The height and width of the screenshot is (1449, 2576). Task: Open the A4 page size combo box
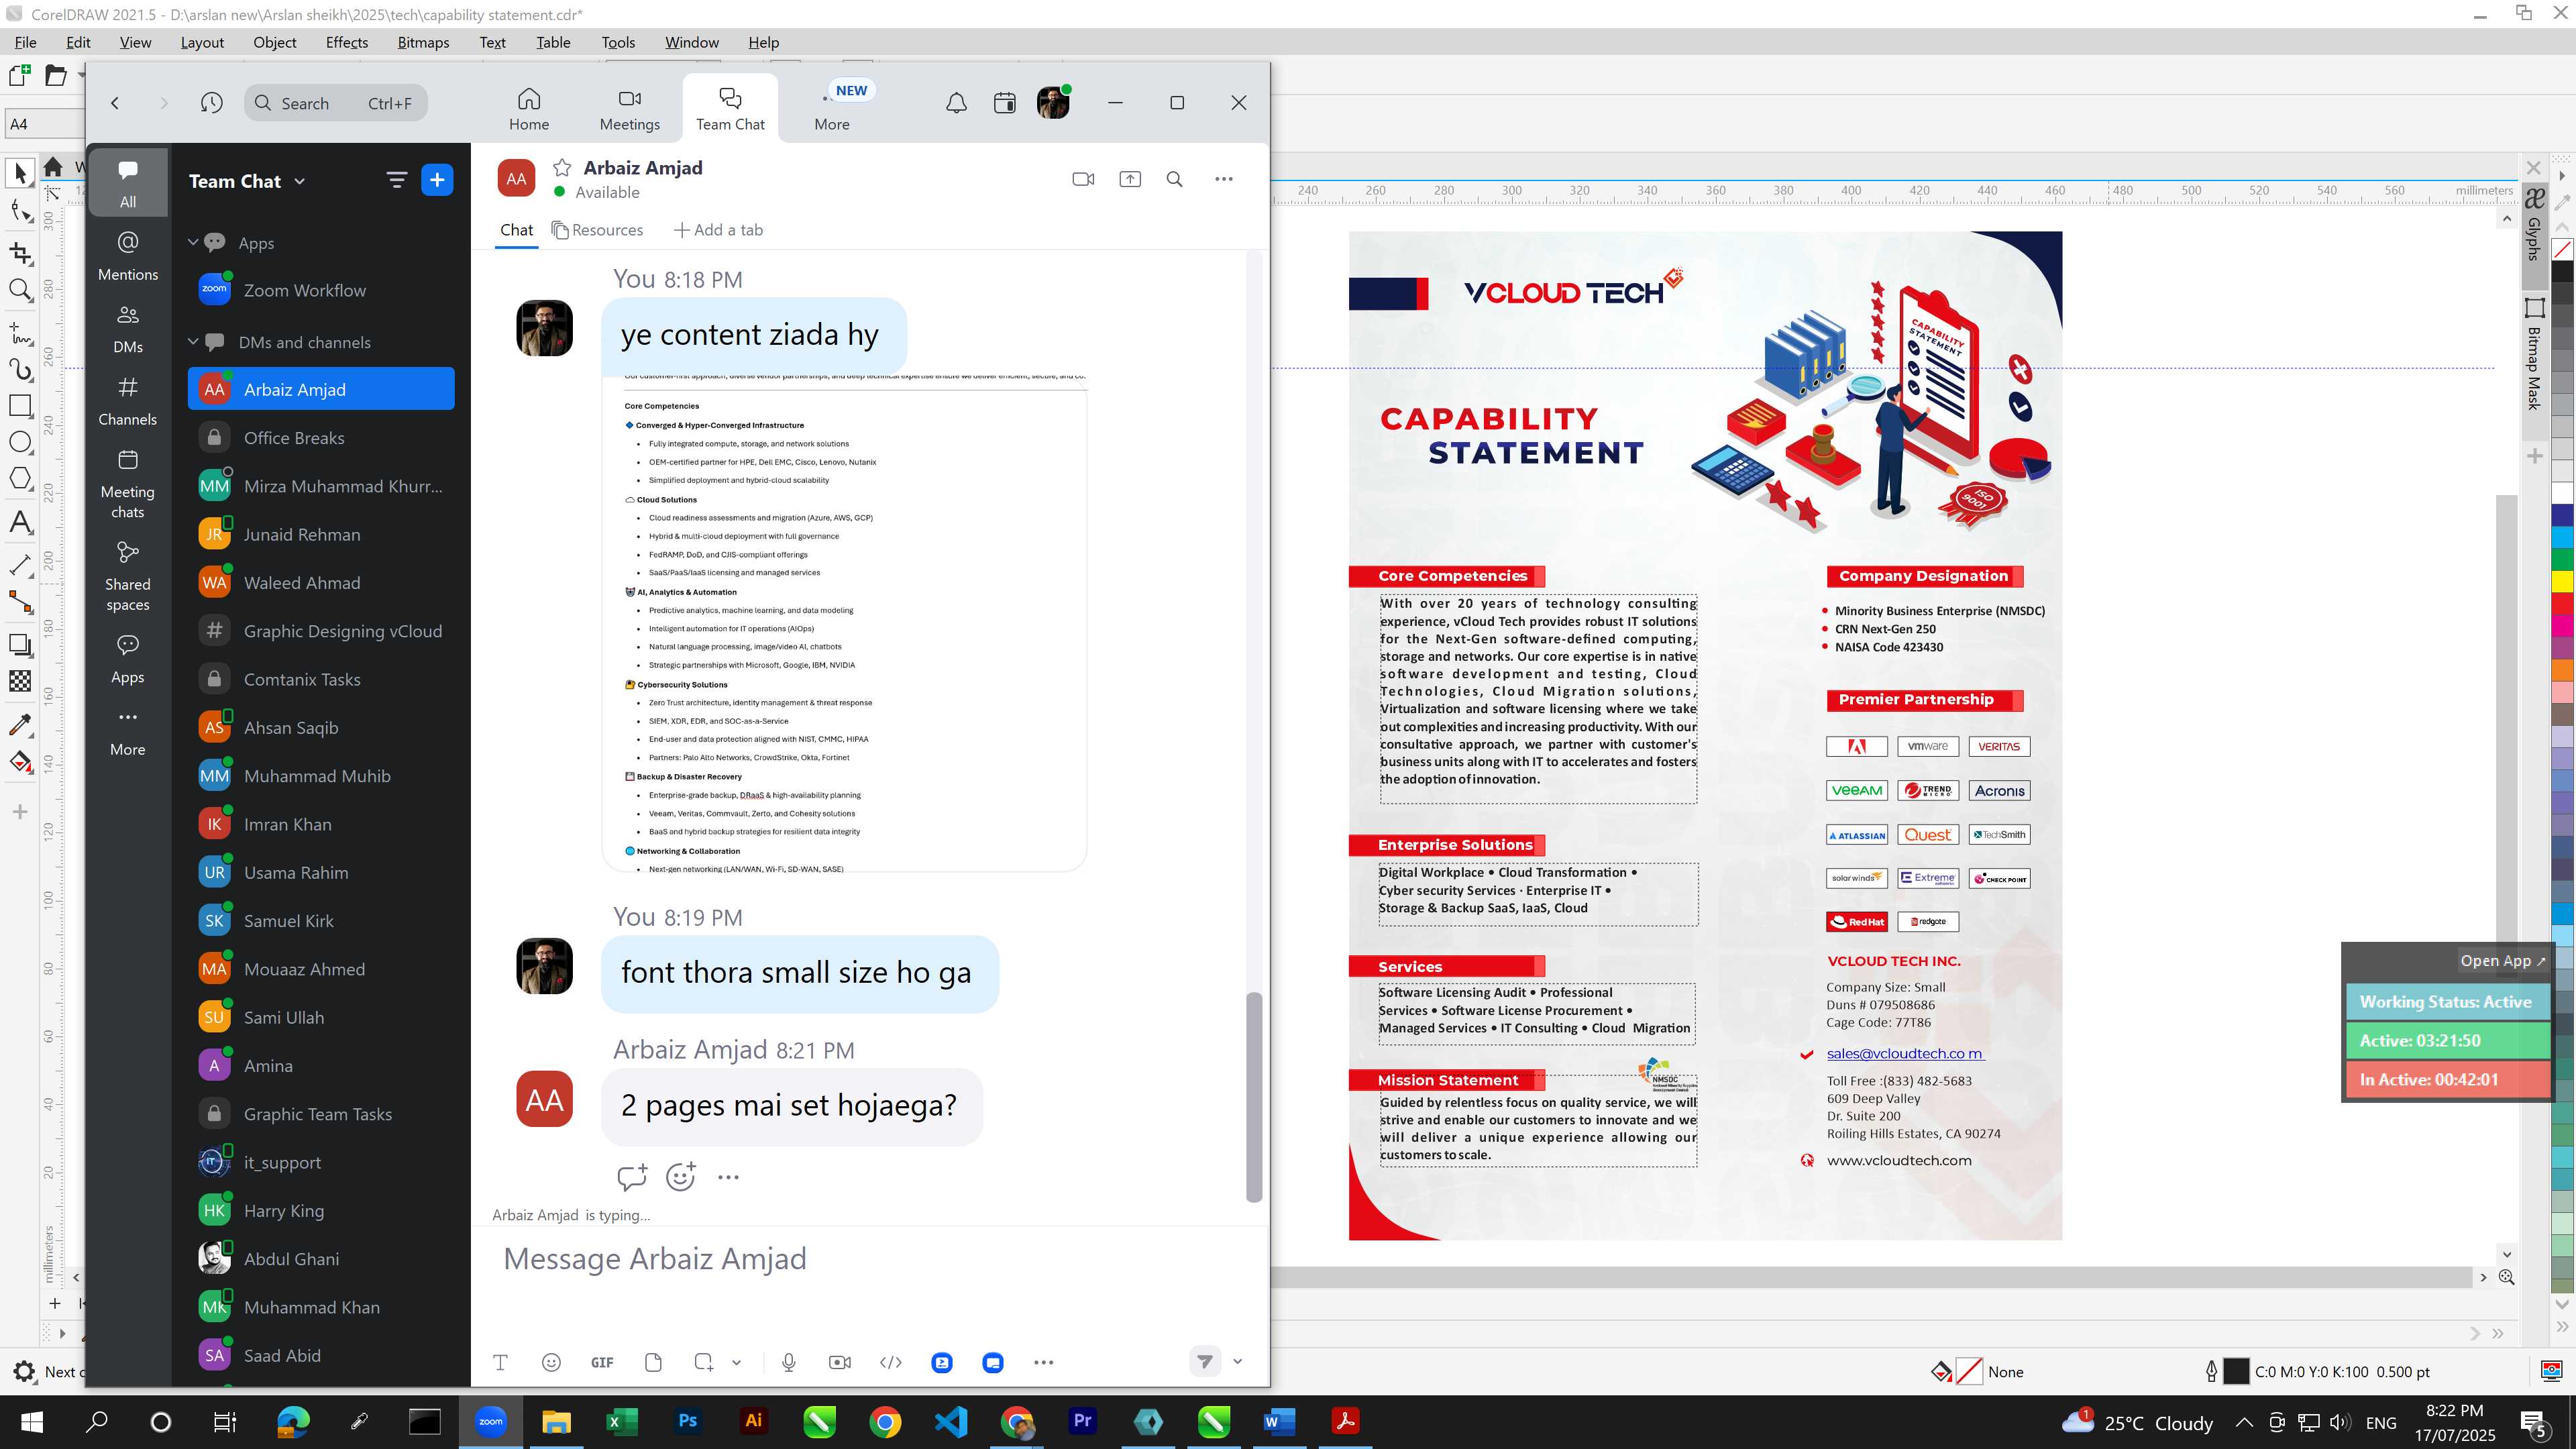click(x=44, y=124)
